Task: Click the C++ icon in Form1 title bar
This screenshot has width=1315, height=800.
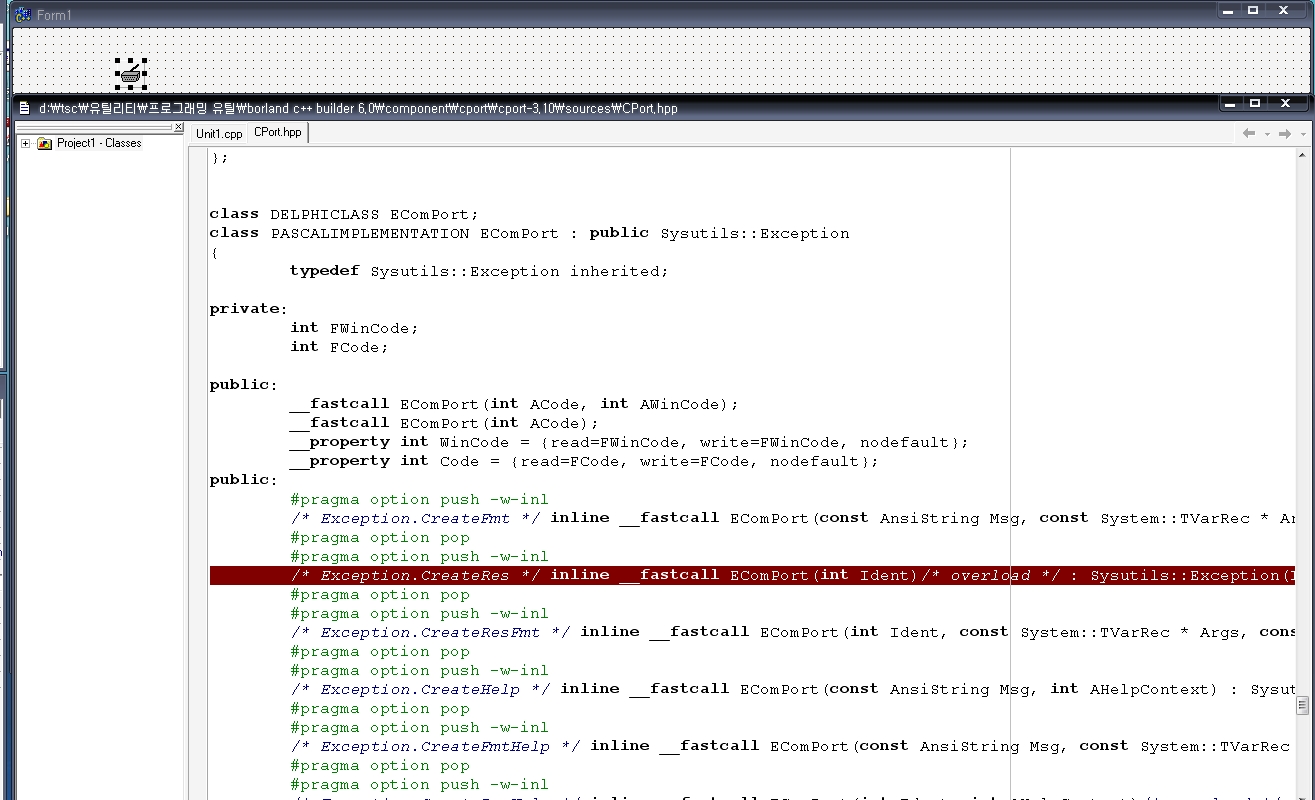Action: tap(22, 15)
